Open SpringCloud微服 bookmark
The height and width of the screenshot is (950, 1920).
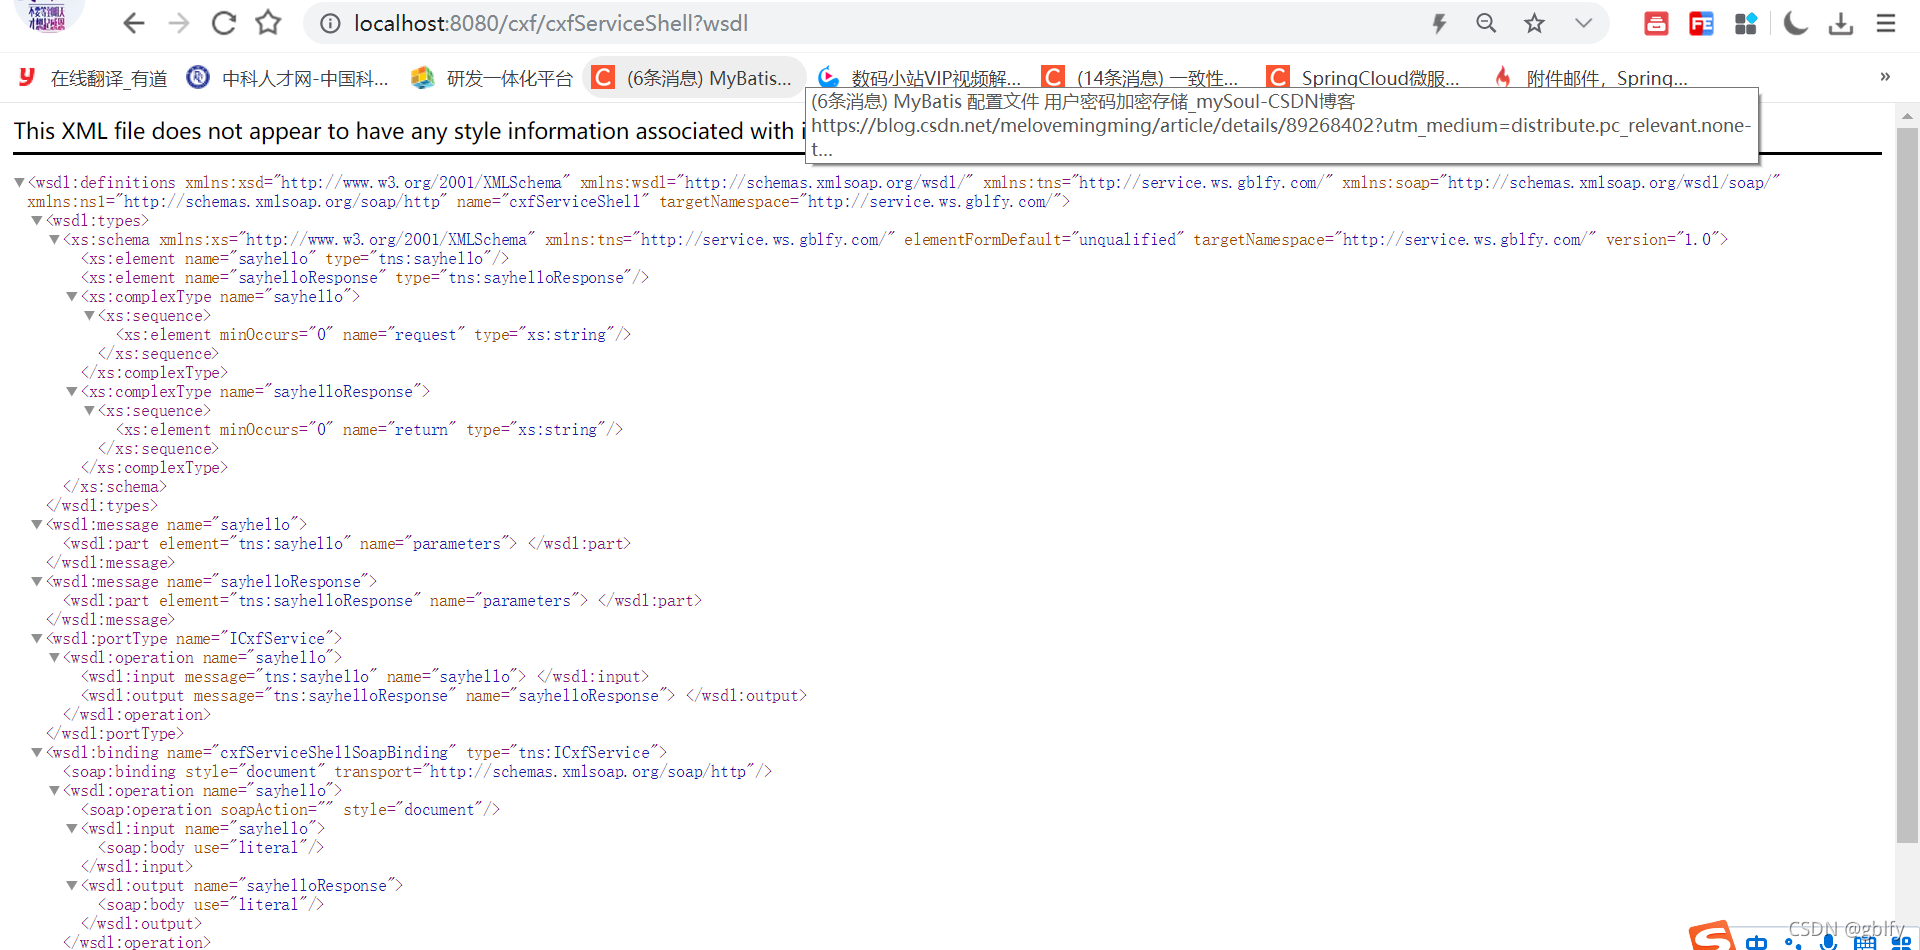pos(1363,77)
